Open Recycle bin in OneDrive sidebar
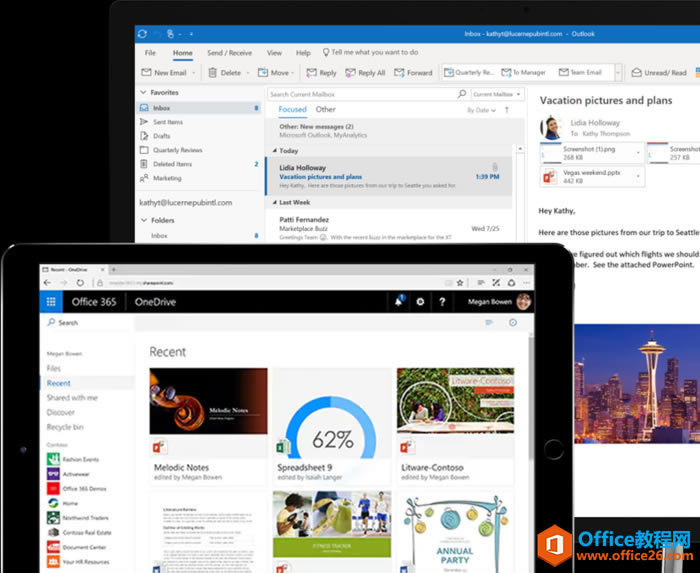700x573 pixels. [x=64, y=427]
